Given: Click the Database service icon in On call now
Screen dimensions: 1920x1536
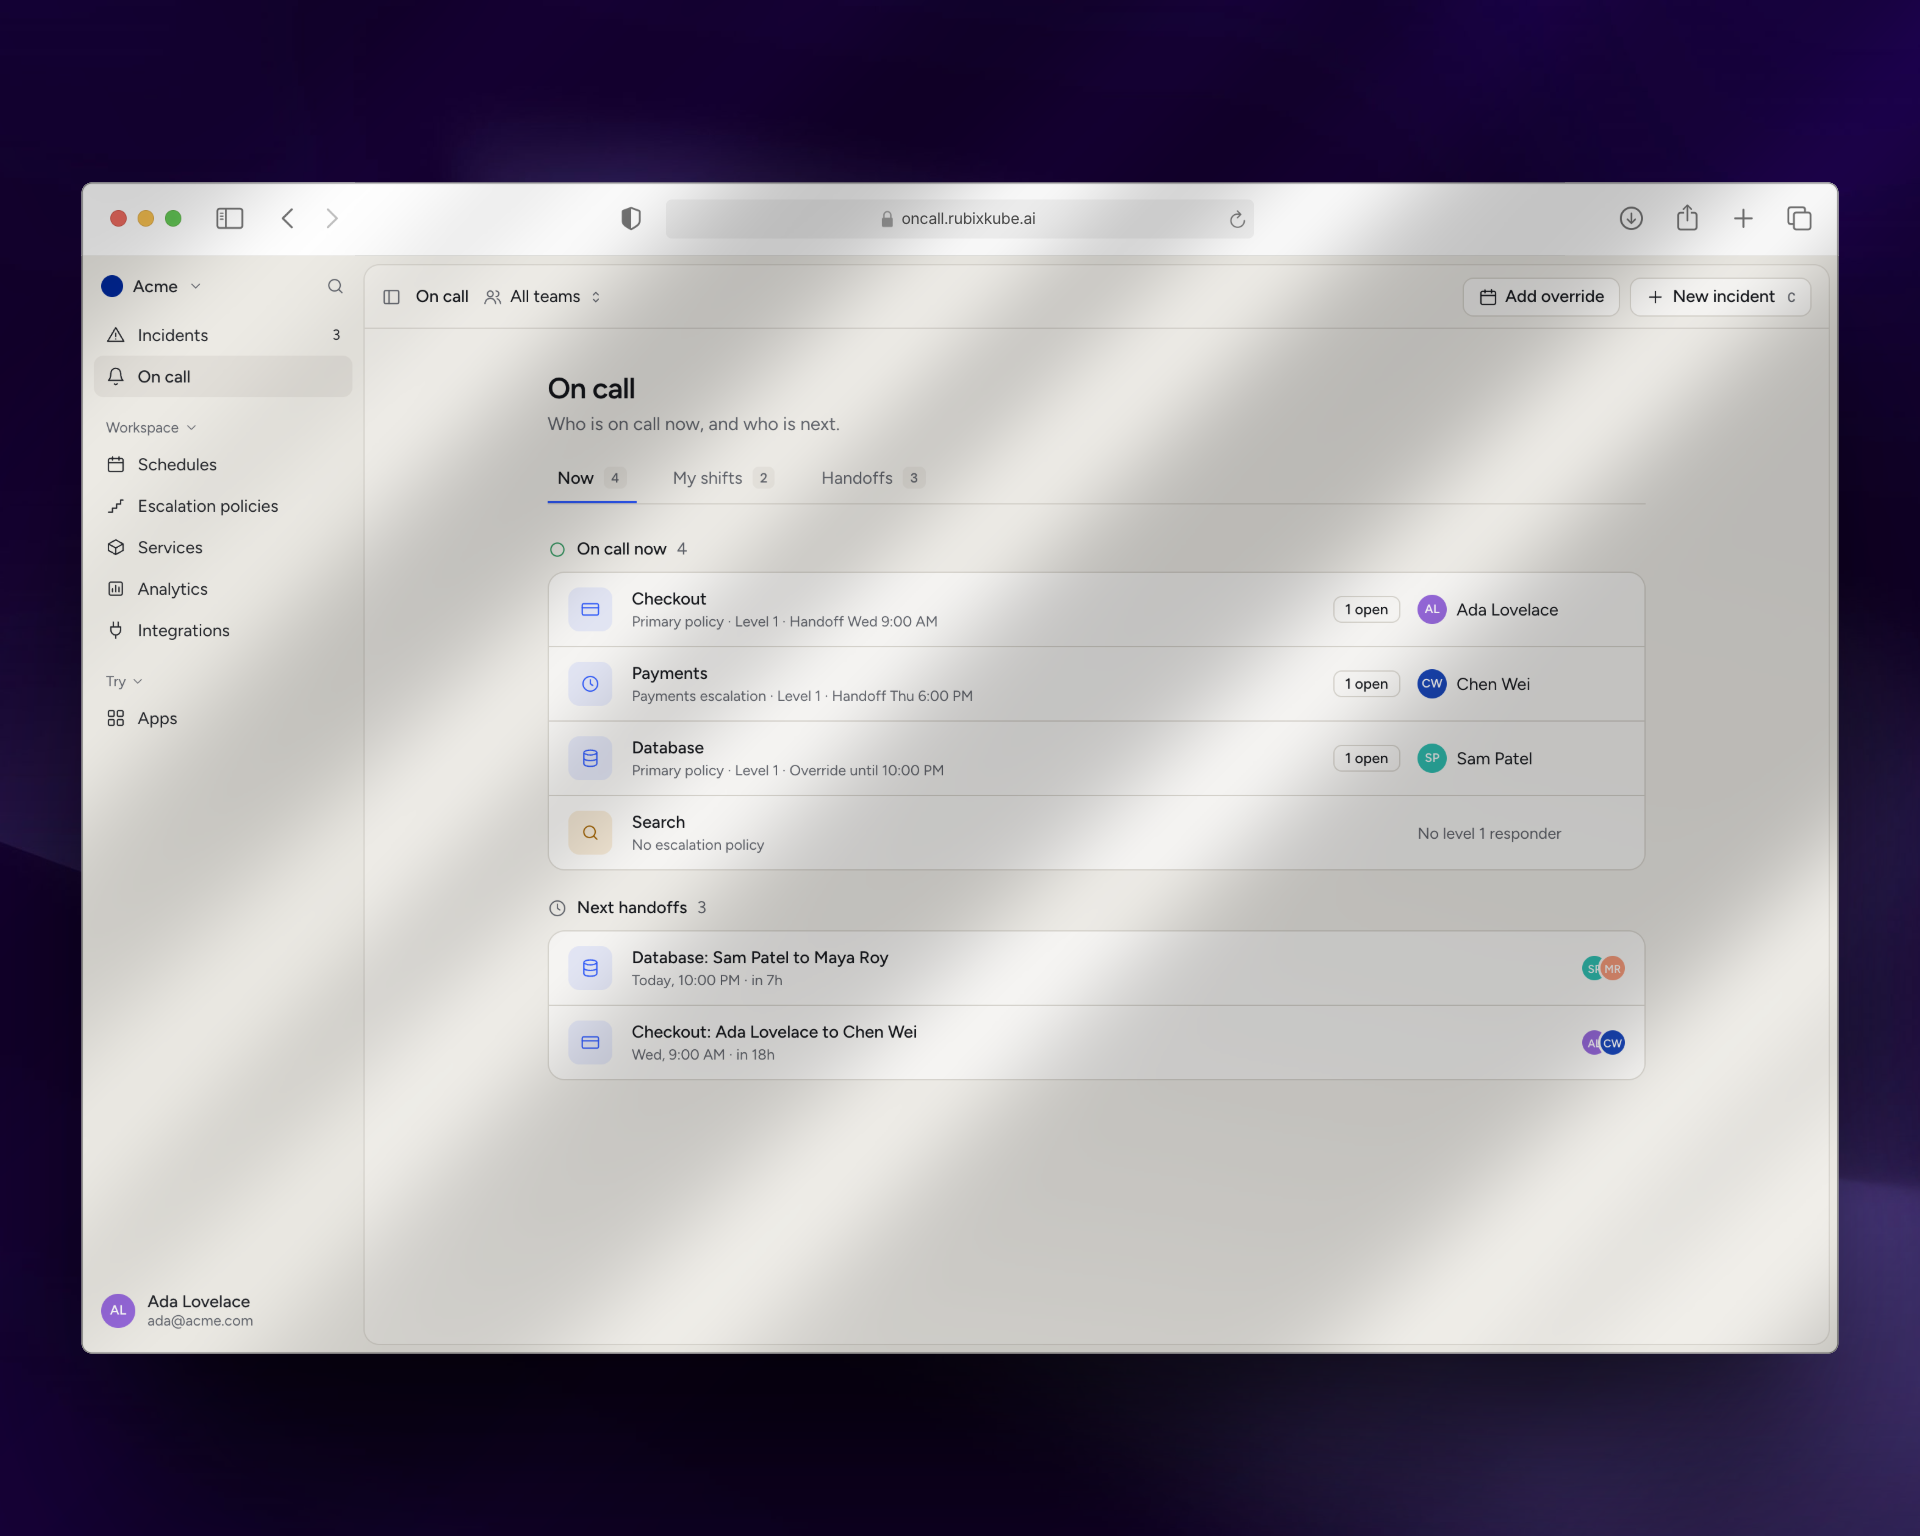Looking at the screenshot, I should pos(590,758).
